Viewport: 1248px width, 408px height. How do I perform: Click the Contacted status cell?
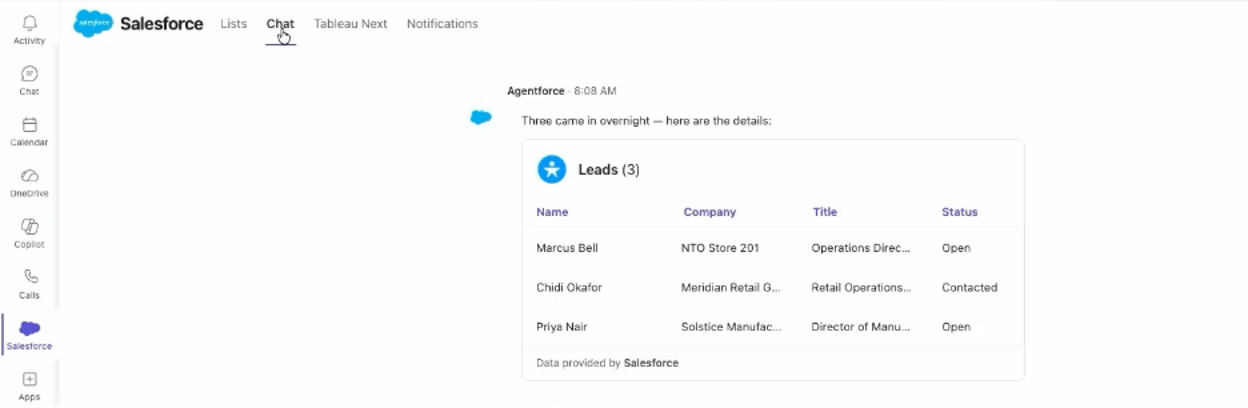(969, 287)
